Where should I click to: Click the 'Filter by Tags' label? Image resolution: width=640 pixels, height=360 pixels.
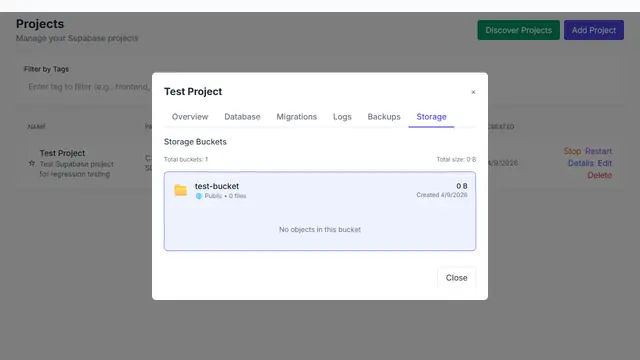[46, 69]
